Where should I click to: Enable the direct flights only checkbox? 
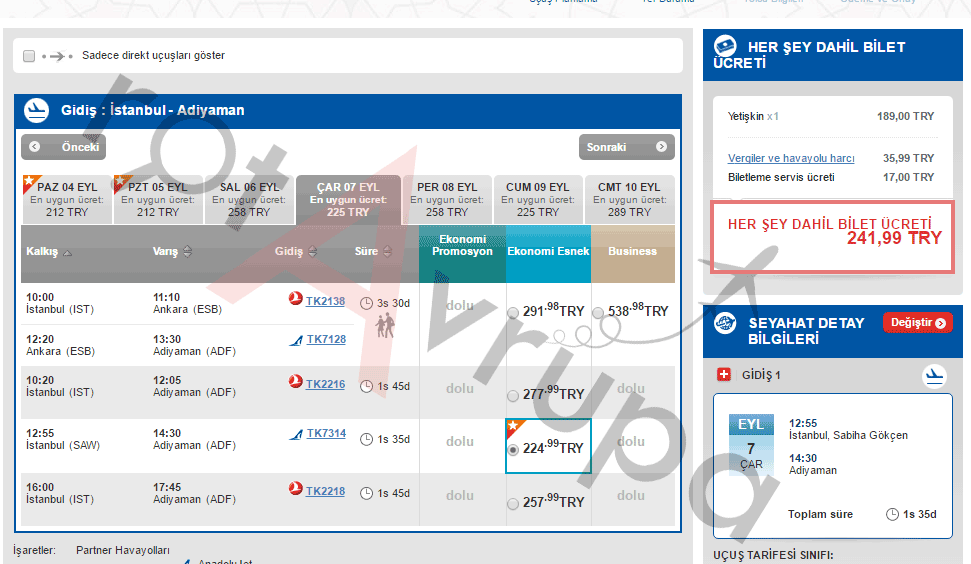[29, 56]
